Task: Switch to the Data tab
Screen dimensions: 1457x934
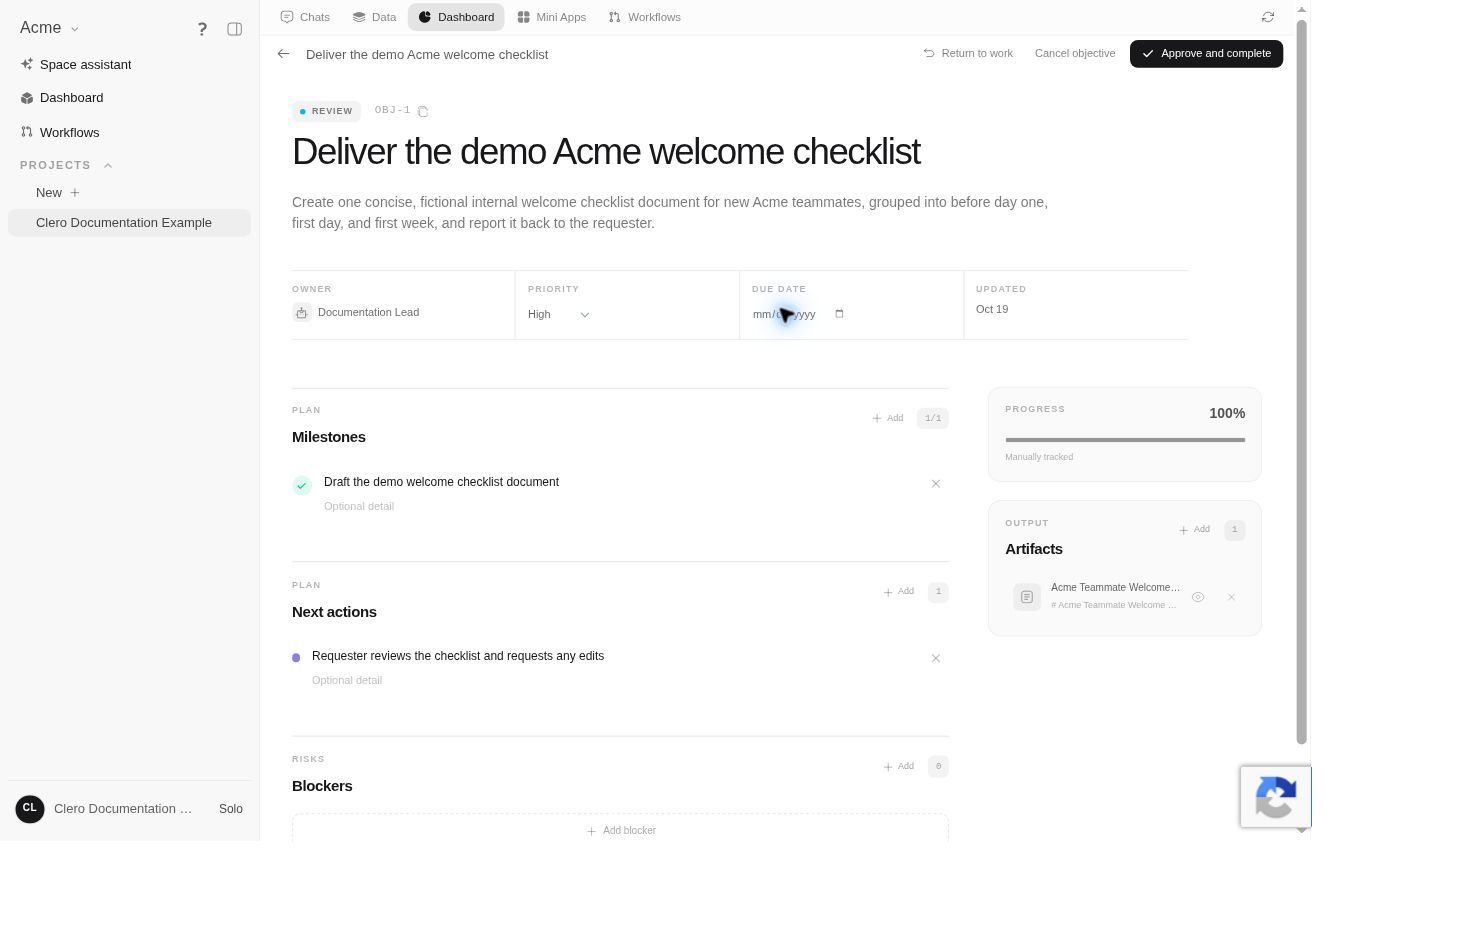Action: coord(375,17)
